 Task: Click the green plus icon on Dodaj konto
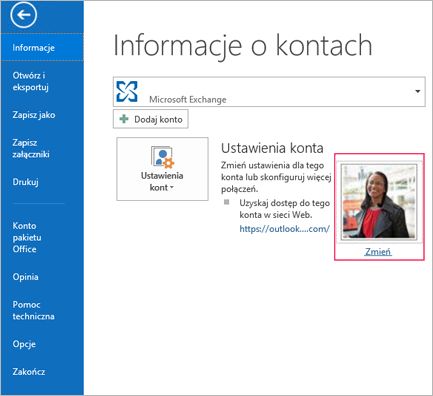click(124, 119)
